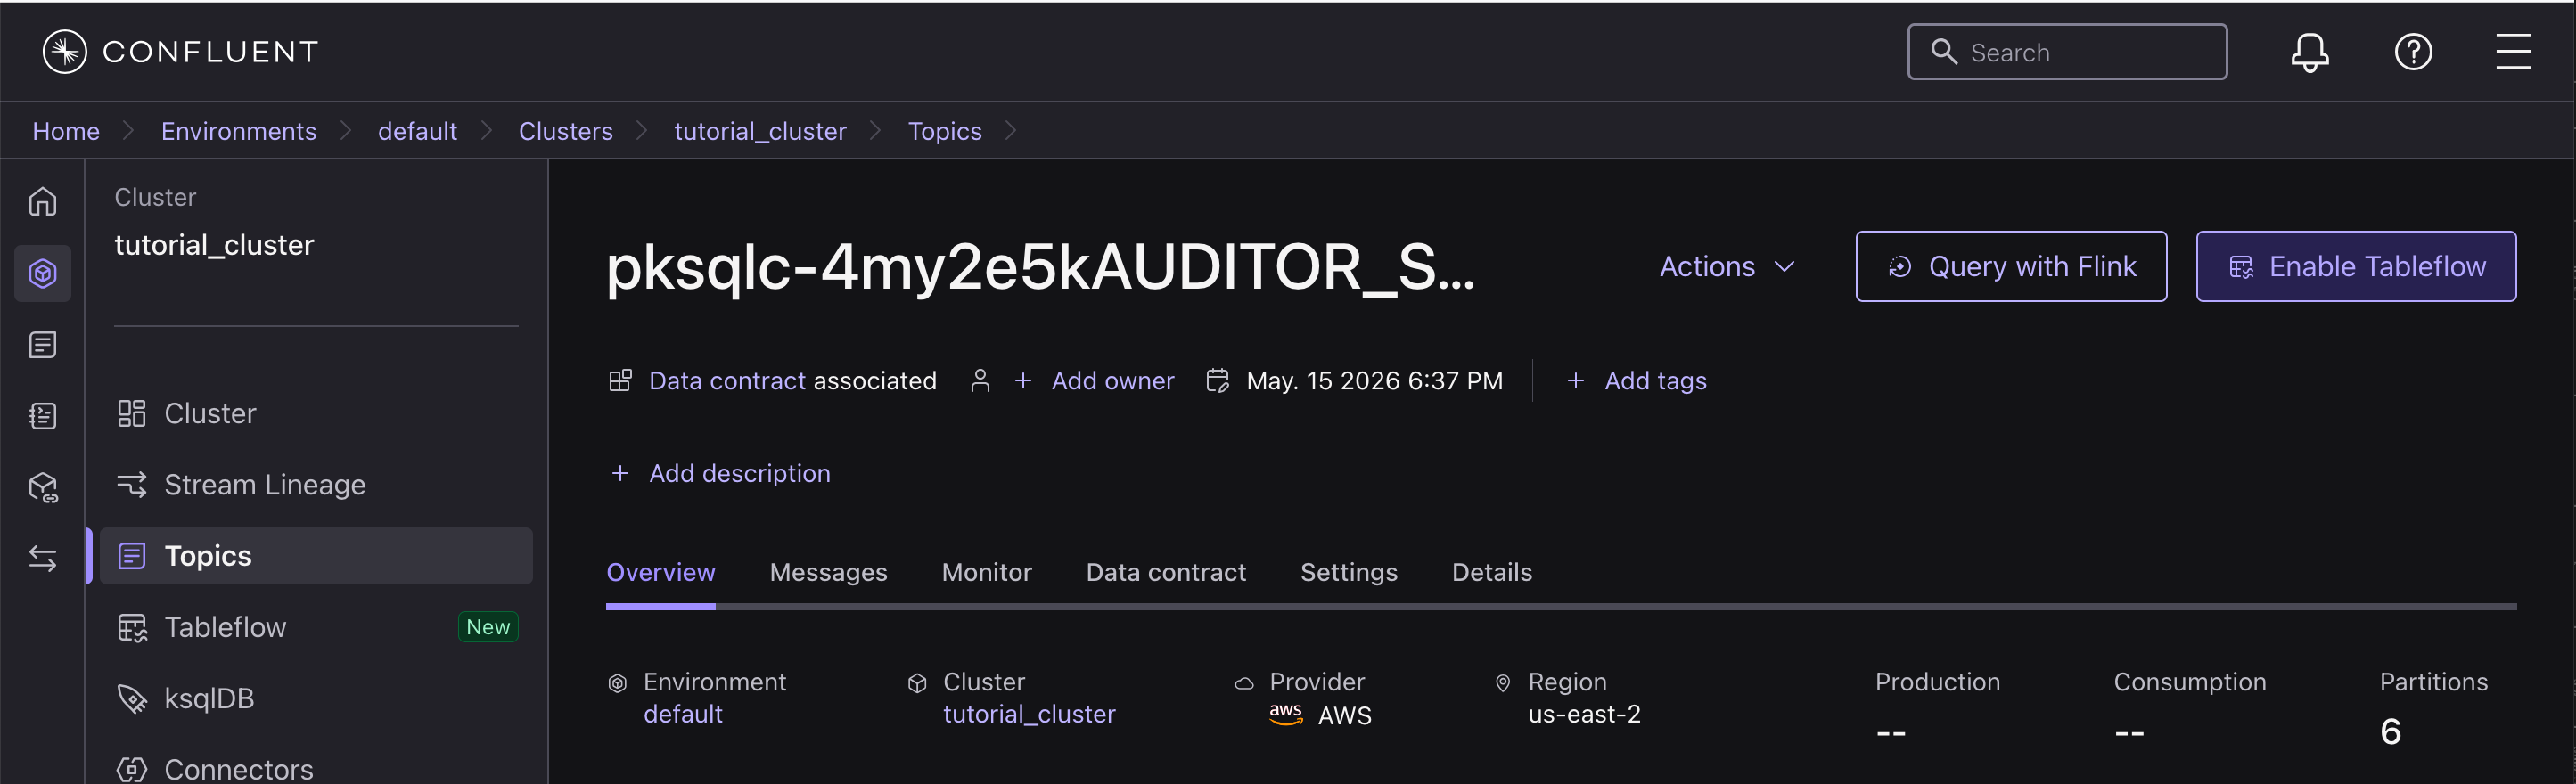Click chevron after Environments breadcrumb

[x=346, y=131]
